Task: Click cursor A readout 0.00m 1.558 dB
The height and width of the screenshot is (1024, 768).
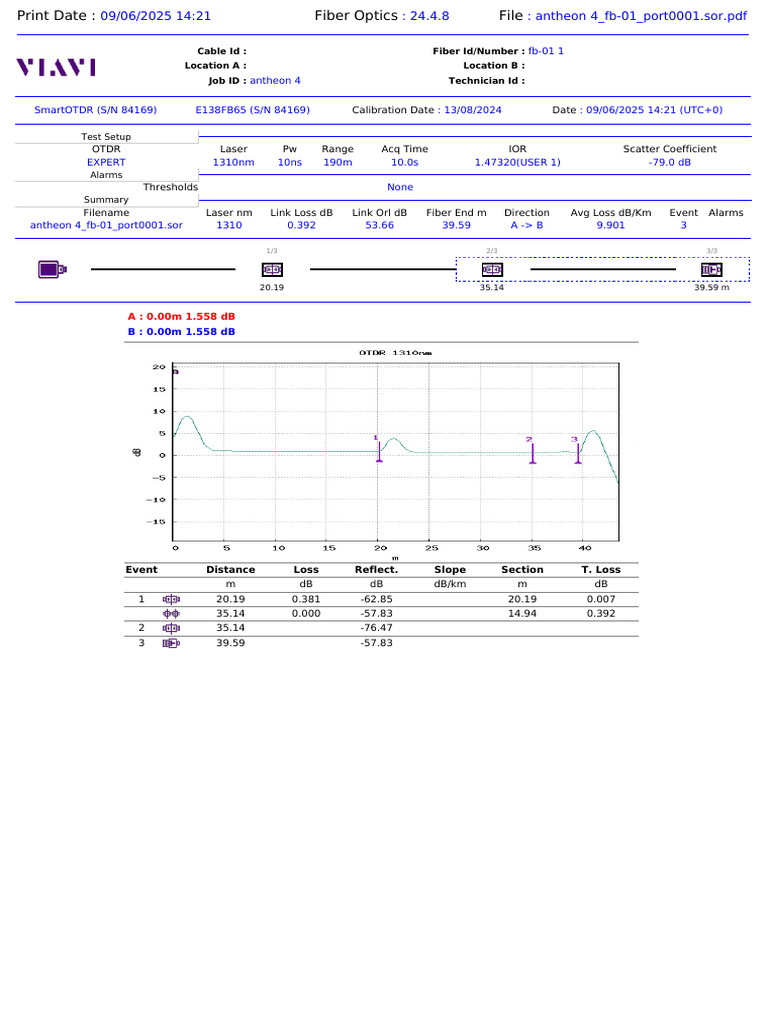Action: point(182,316)
